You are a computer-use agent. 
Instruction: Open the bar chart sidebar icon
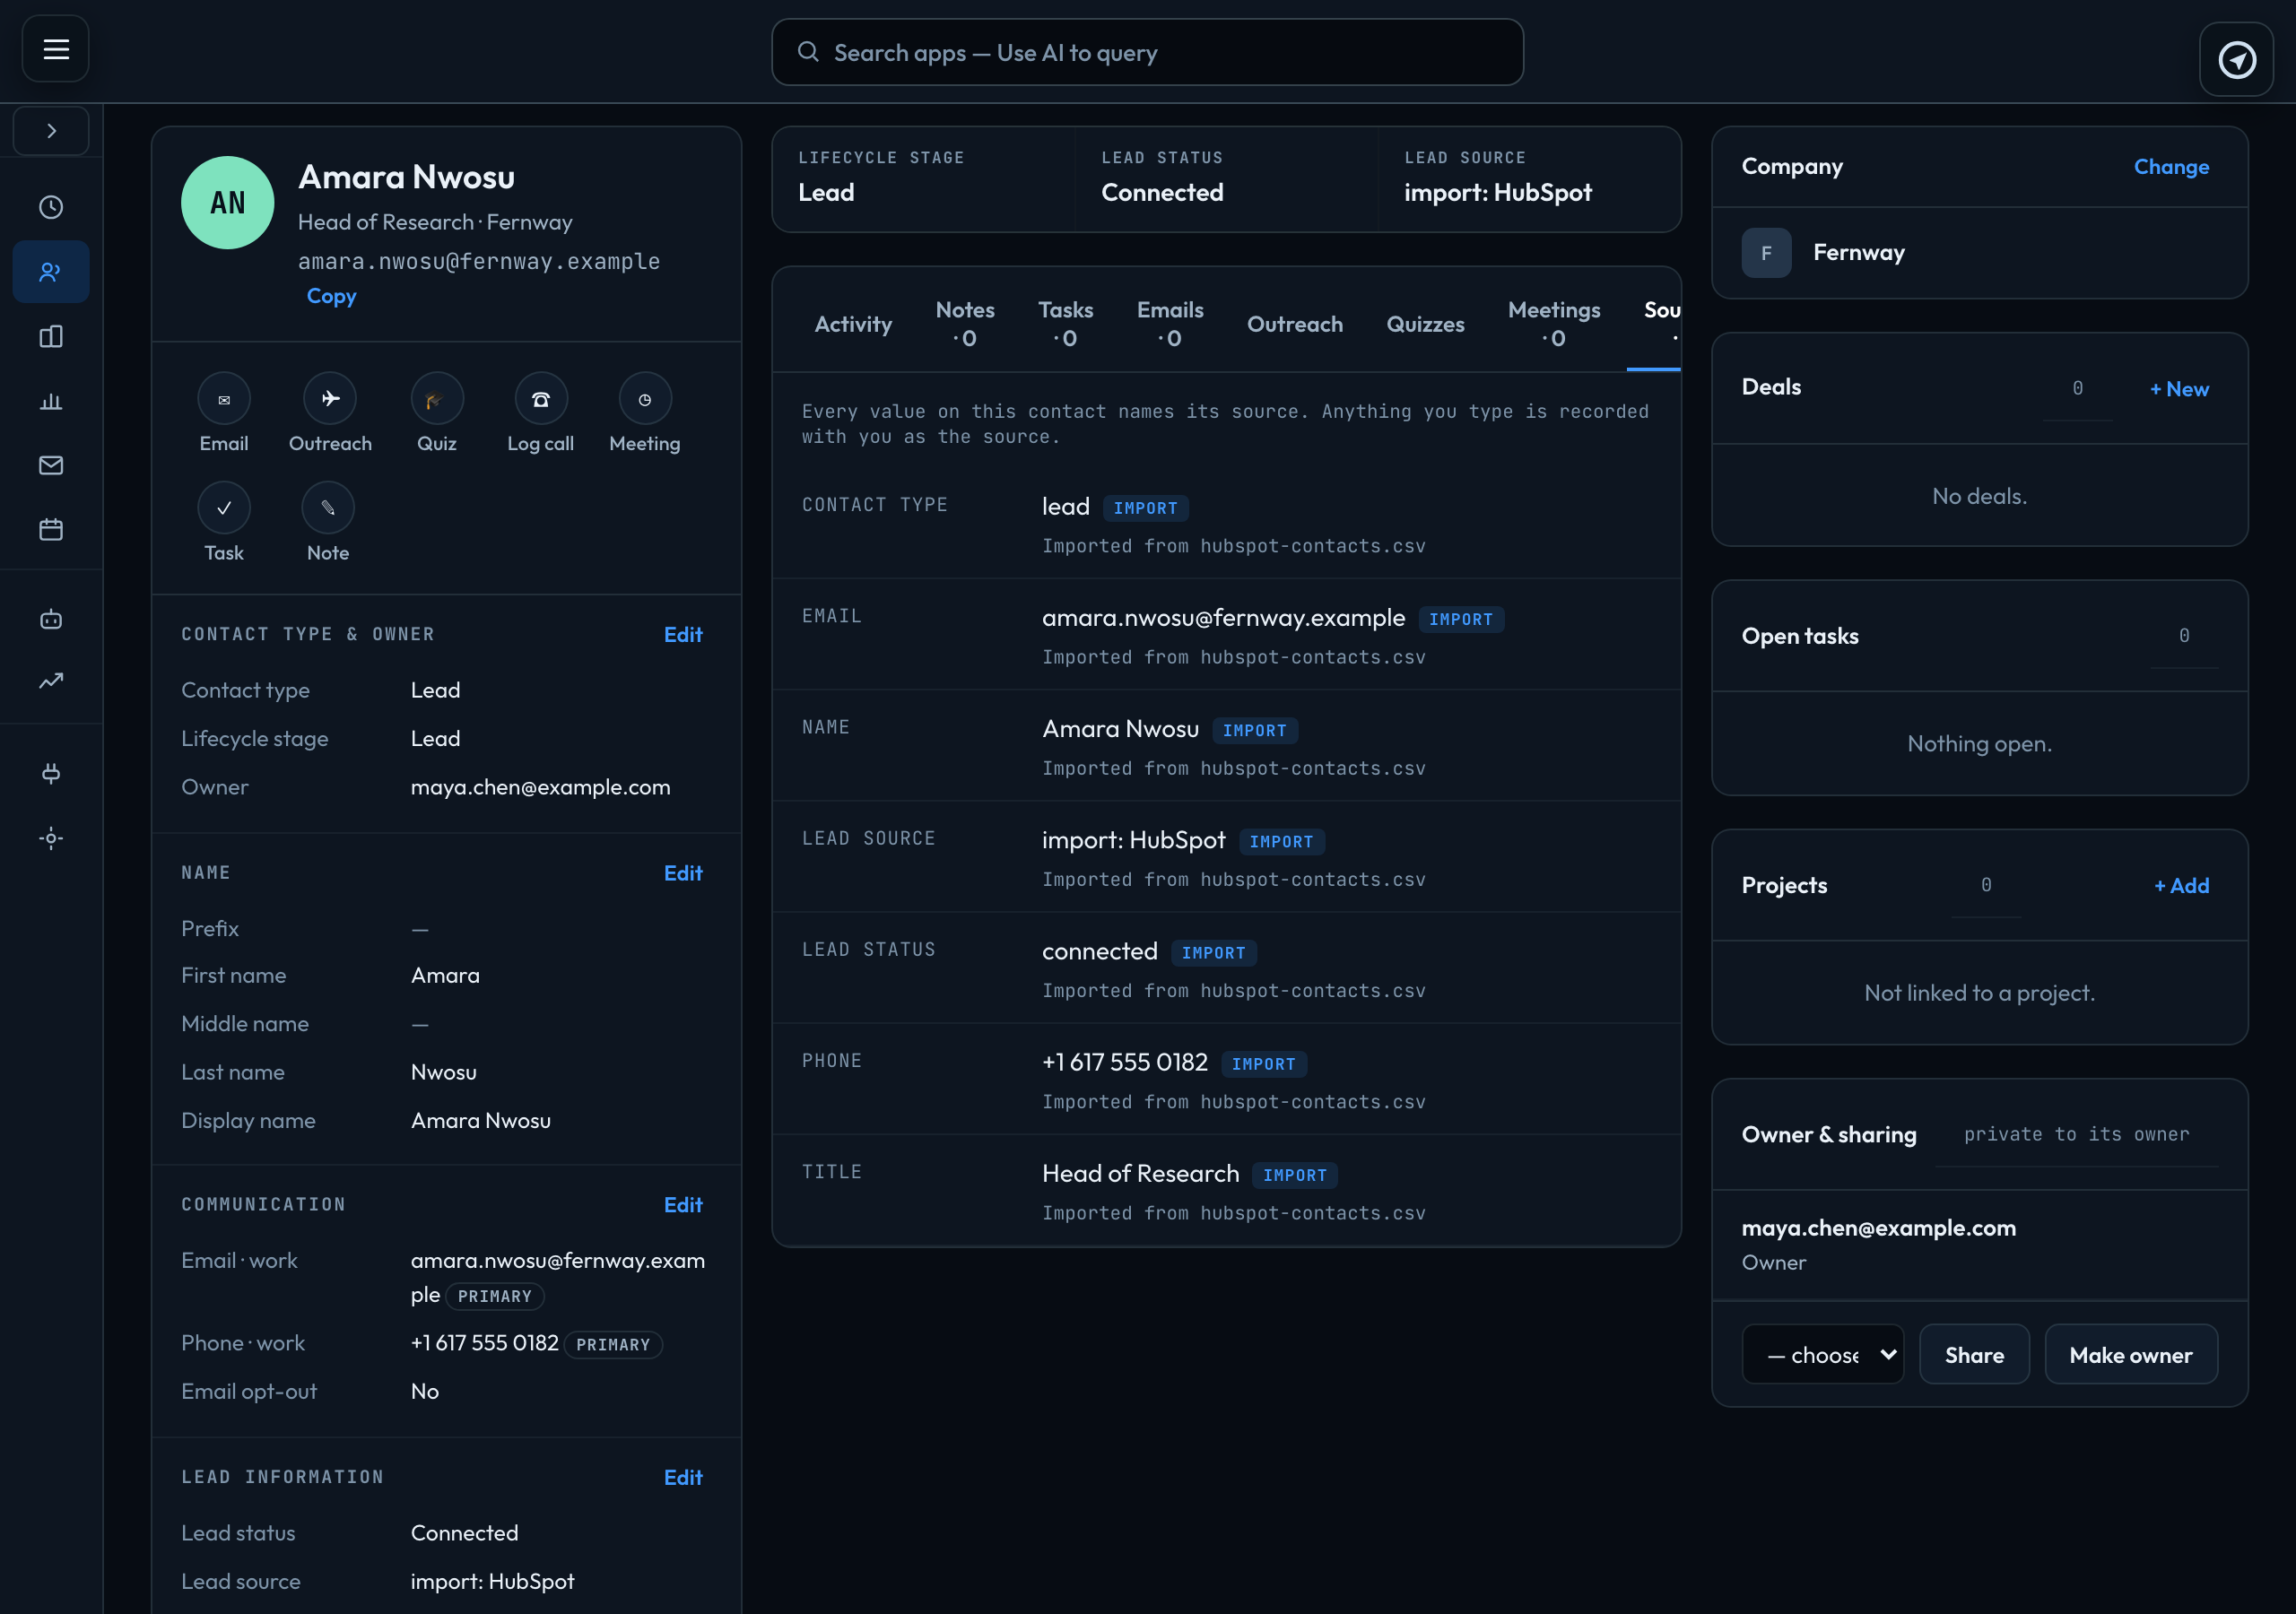51,401
